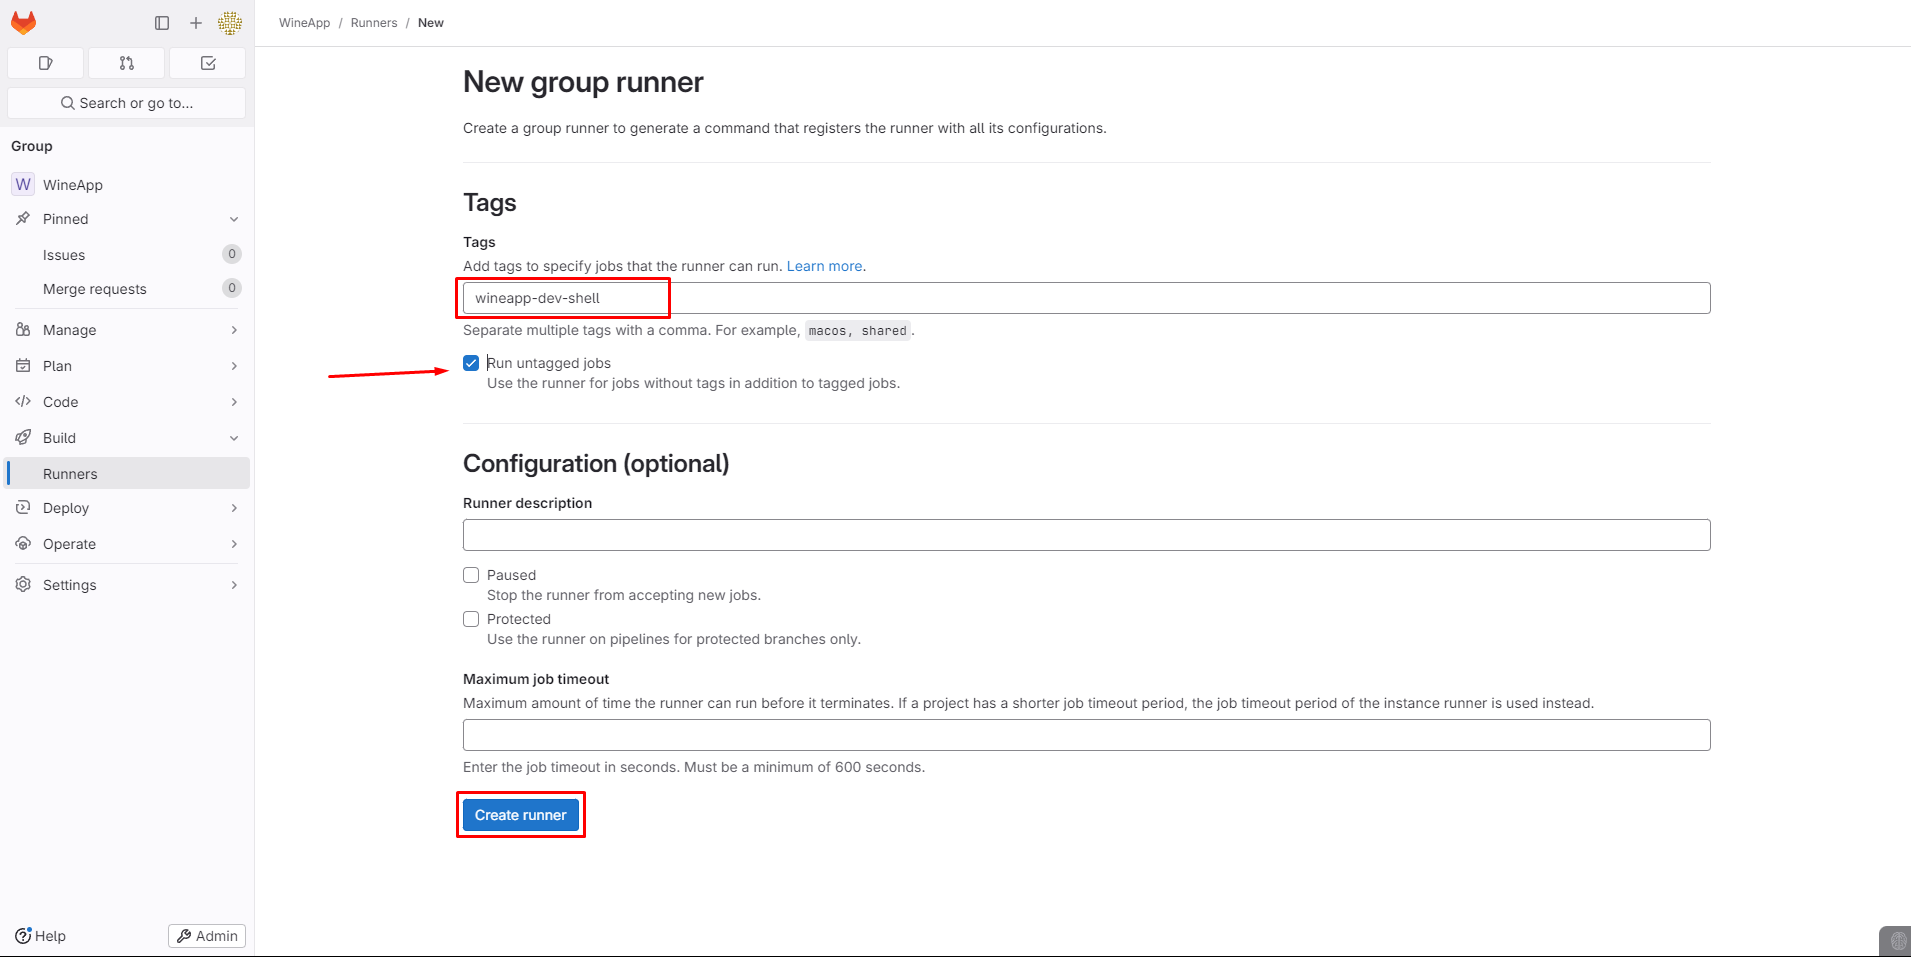Open merge requests icon shortcut

tap(127, 63)
